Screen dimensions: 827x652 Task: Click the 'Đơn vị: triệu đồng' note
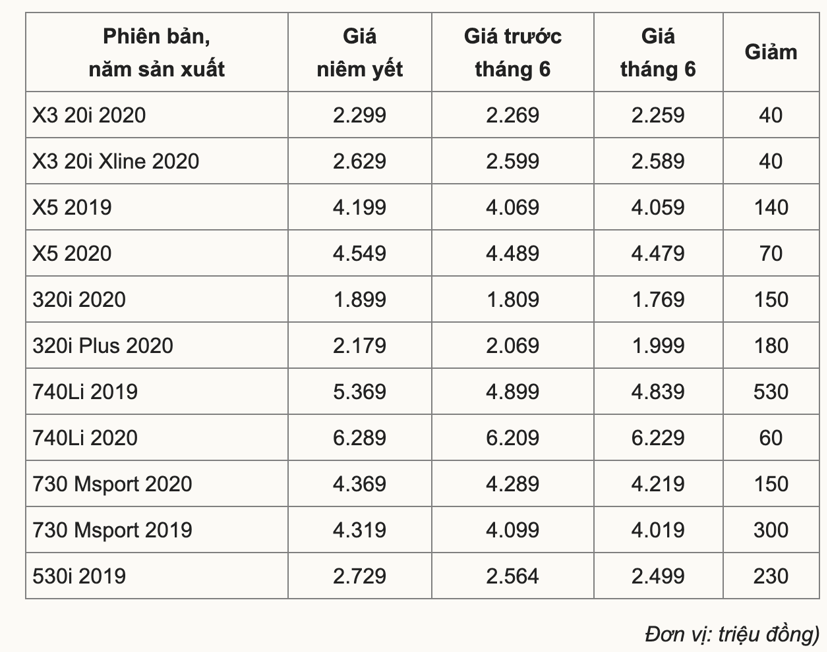[731, 633]
